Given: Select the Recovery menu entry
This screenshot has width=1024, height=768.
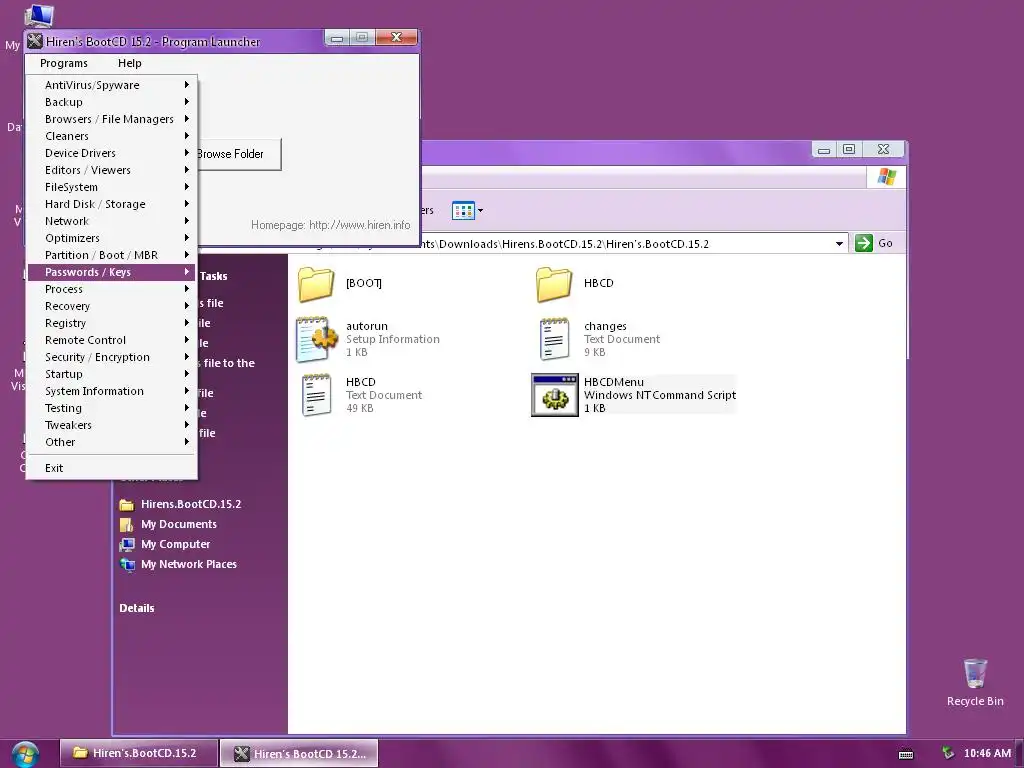Looking at the screenshot, I should [x=111, y=306].
